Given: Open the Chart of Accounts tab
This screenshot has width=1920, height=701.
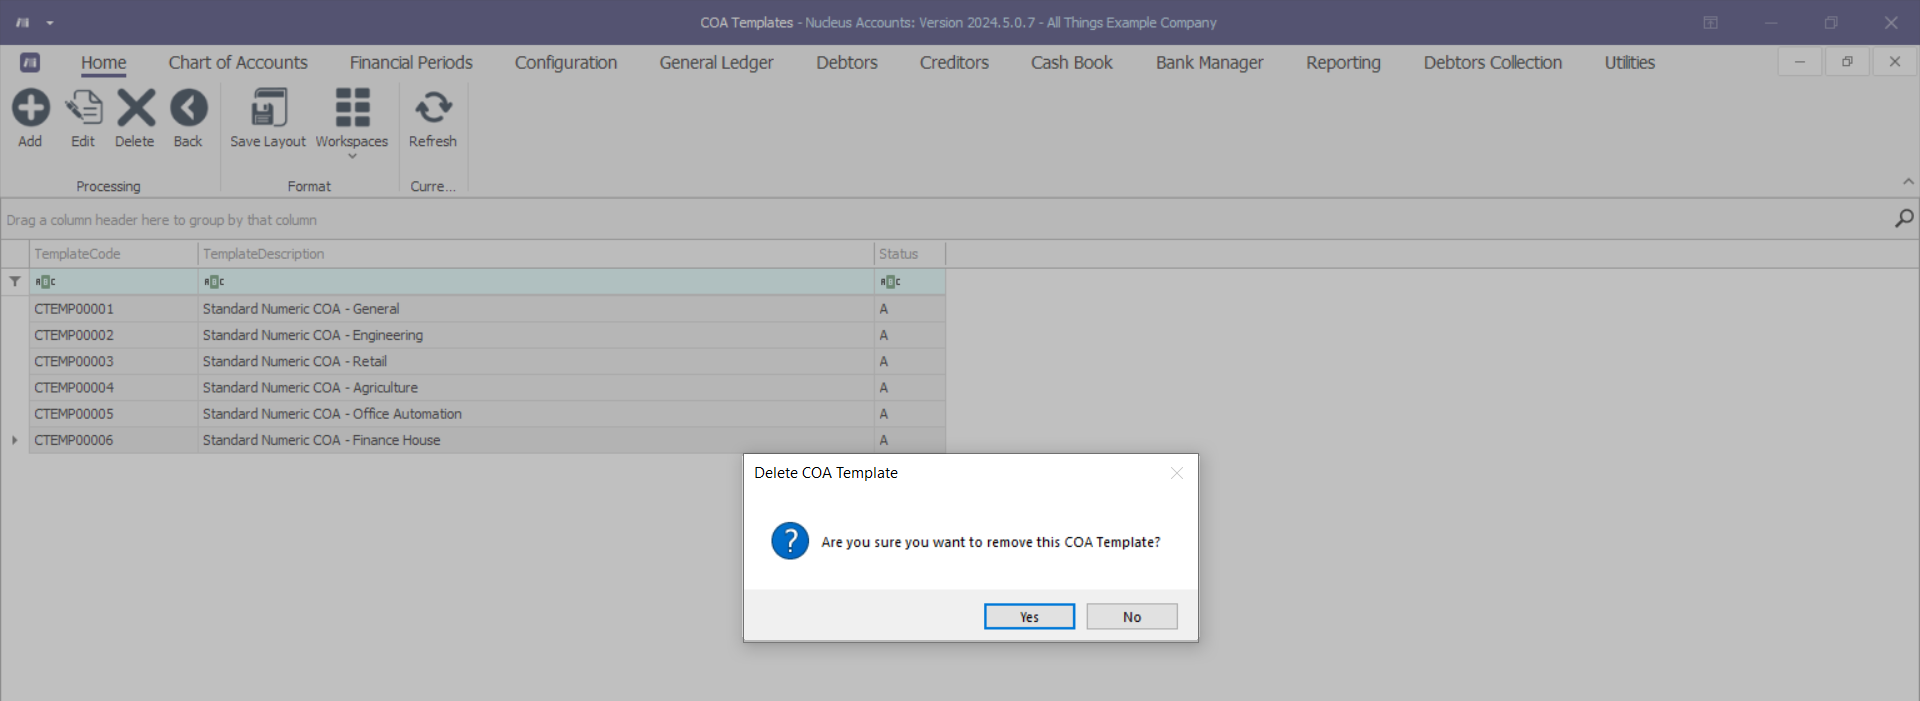Looking at the screenshot, I should point(238,62).
